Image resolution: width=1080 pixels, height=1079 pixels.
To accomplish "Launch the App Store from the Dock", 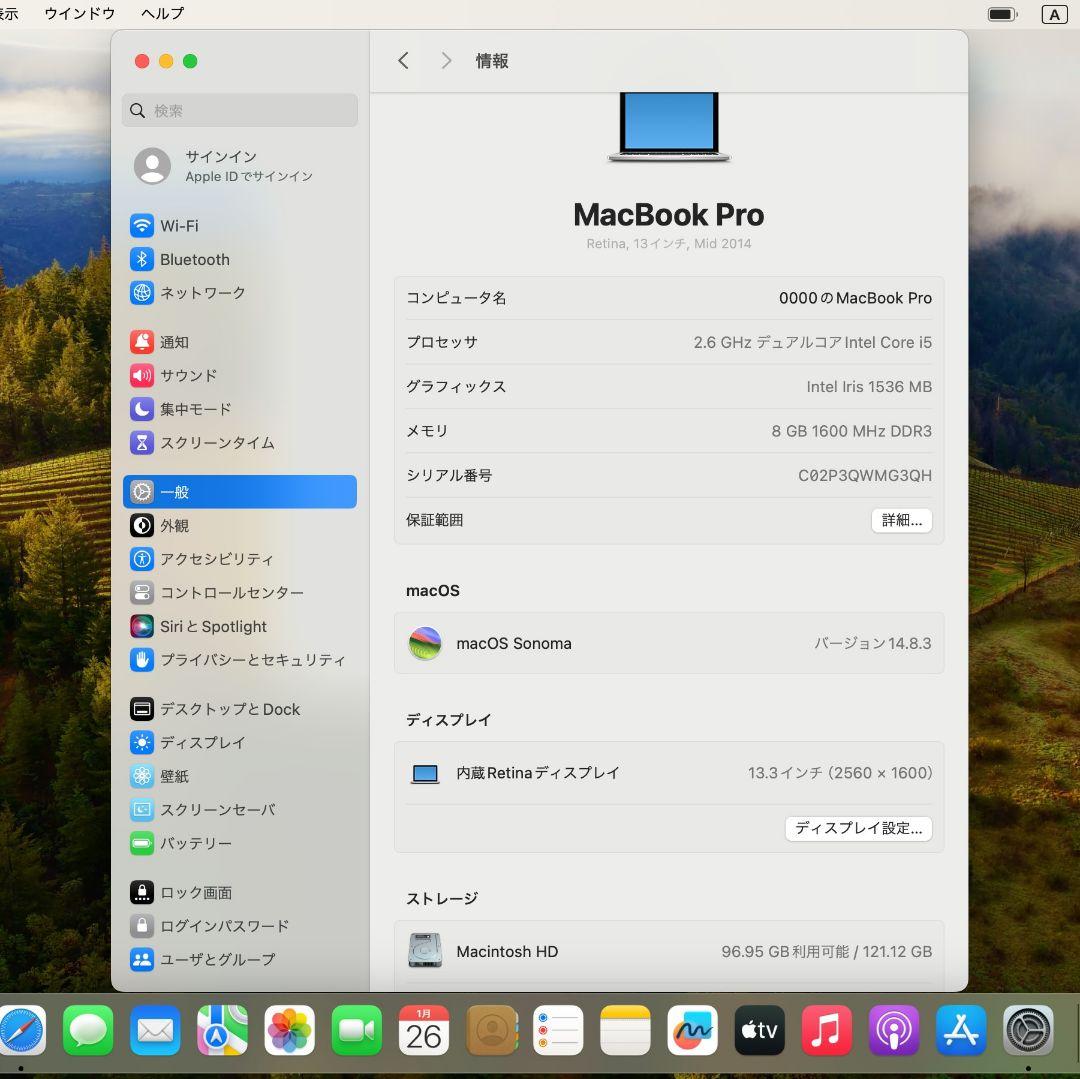I will click(960, 1030).
